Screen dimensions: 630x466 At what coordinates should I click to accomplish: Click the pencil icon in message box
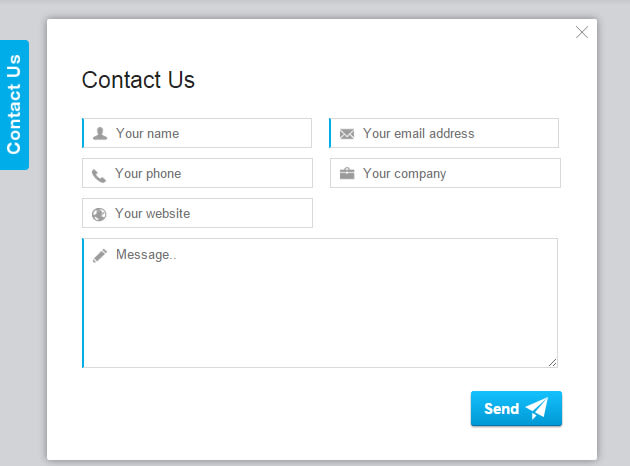100,256
